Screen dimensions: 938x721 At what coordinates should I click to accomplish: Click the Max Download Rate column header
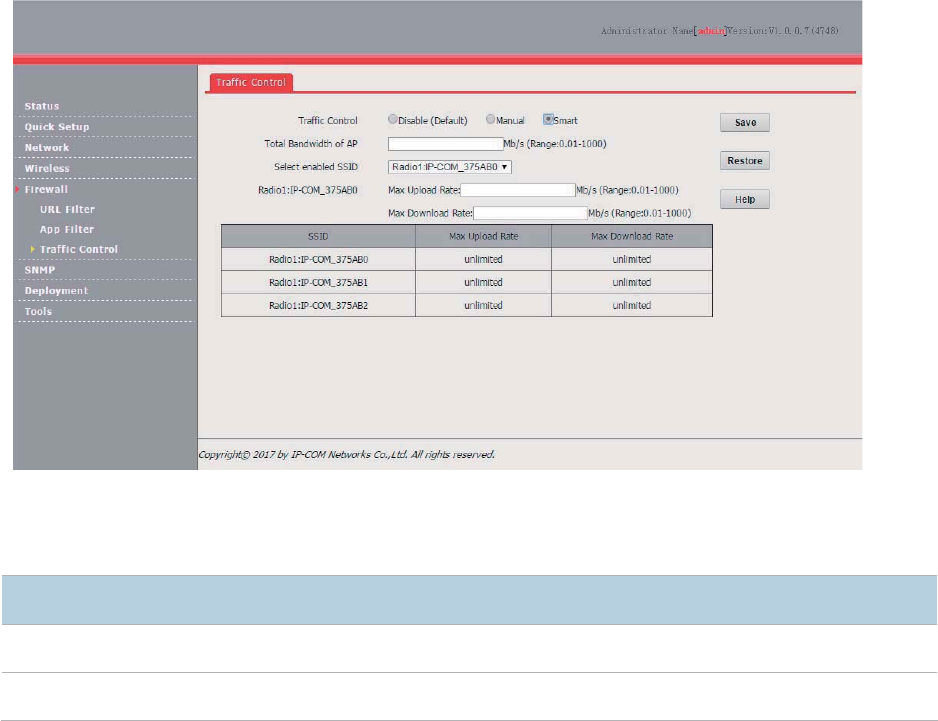point(632,236)
